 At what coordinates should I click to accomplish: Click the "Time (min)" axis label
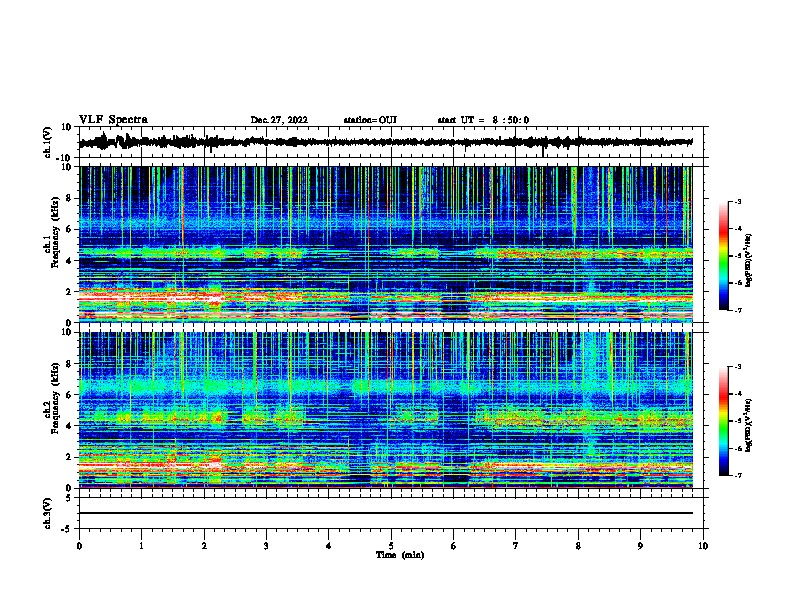400,555
